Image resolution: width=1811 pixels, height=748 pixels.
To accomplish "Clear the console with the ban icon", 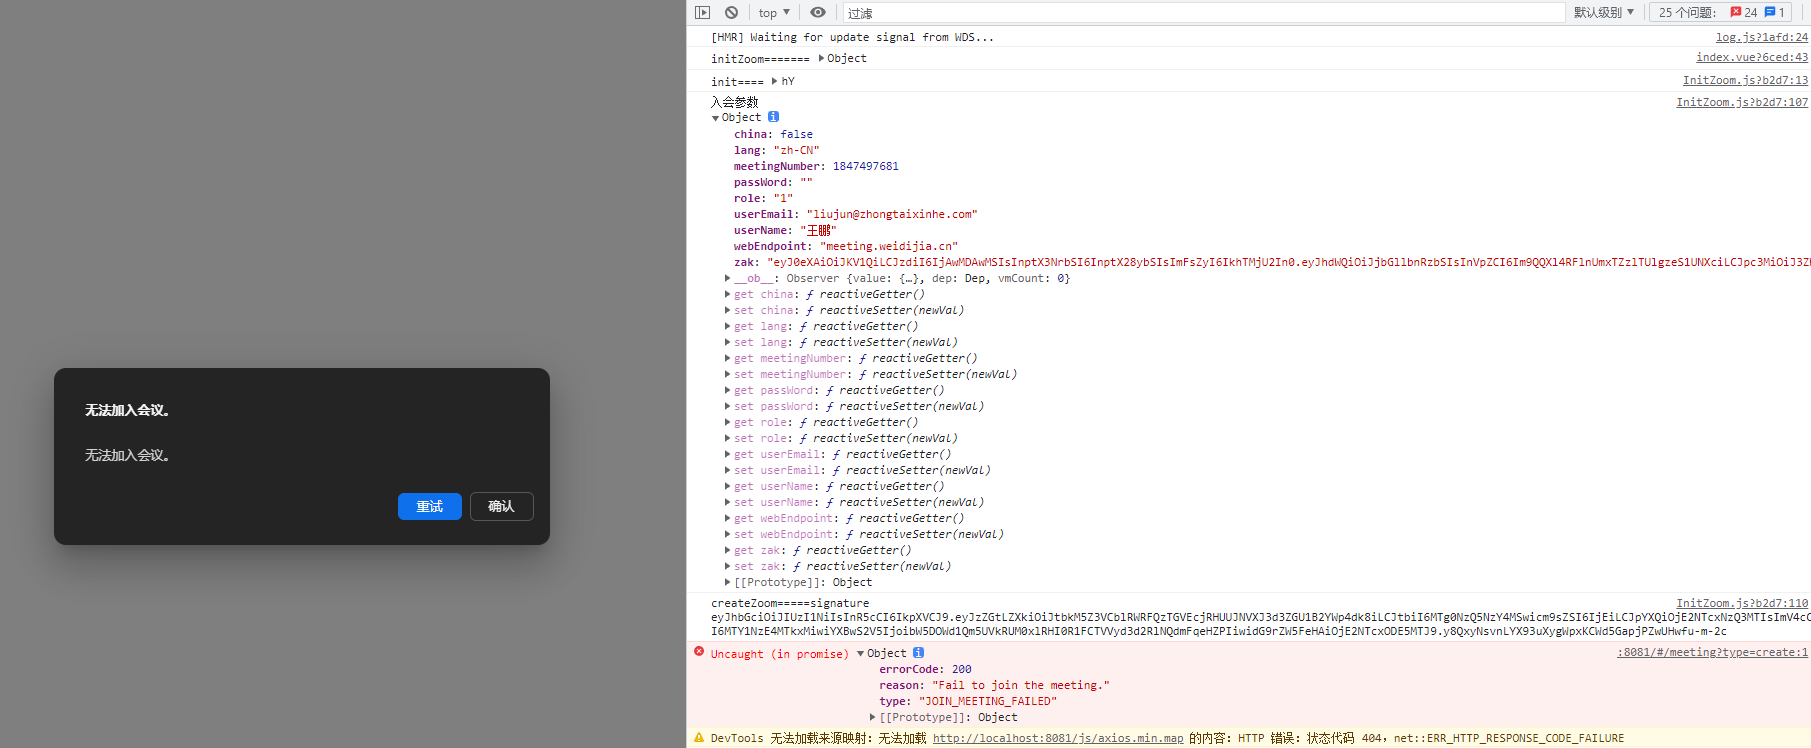I will click(x=732, y=13).
